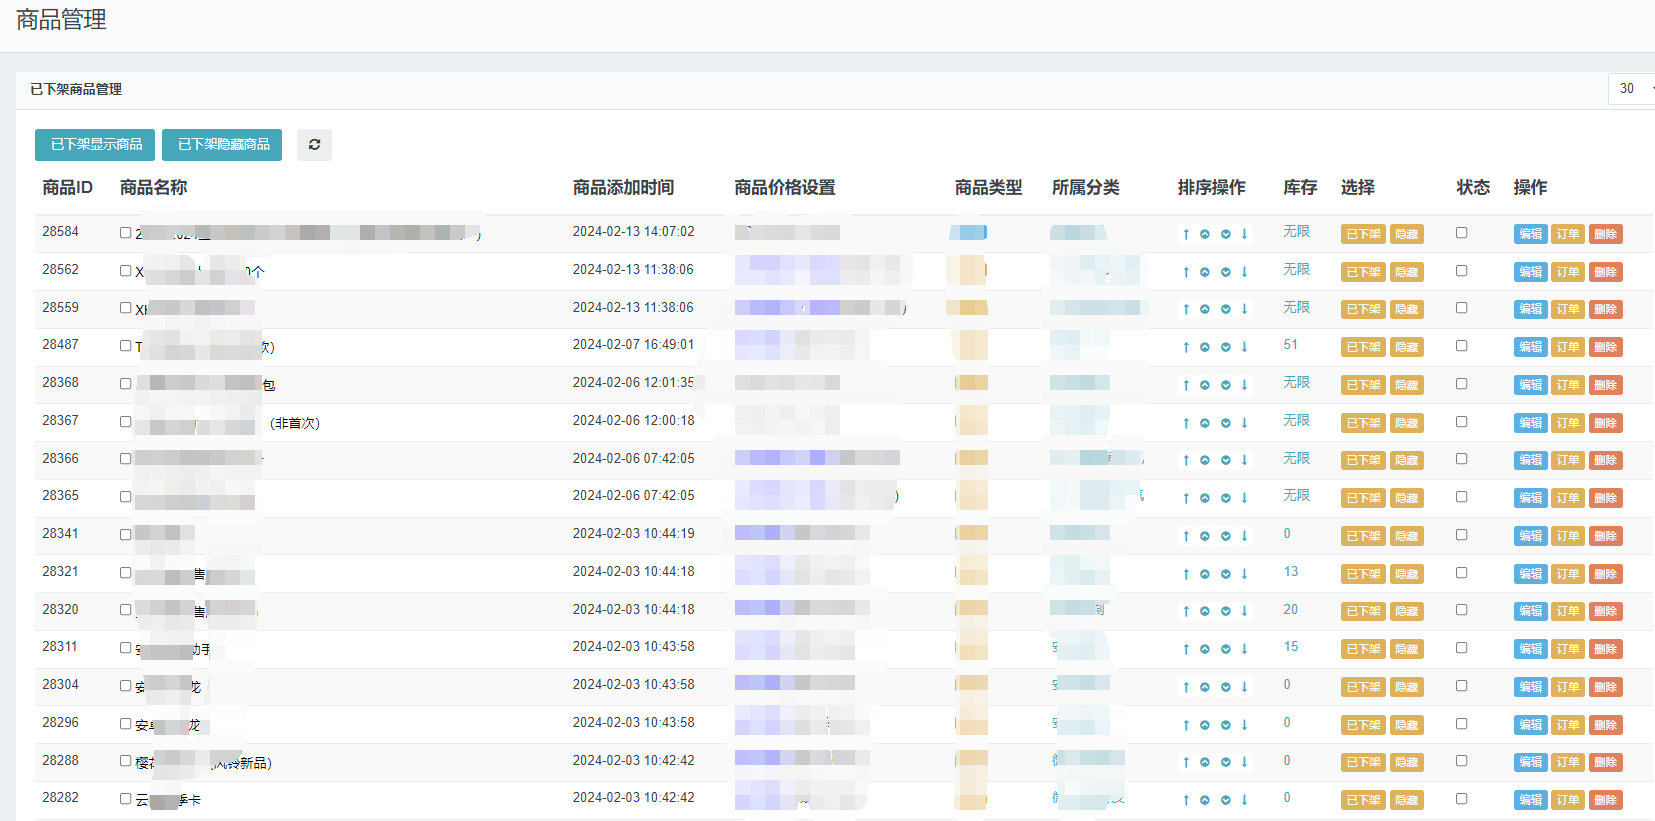The height and width of the screenshot is (821, 1655).
Task: Tick the status checkbox for product 28368
Action: (1461, 384)
